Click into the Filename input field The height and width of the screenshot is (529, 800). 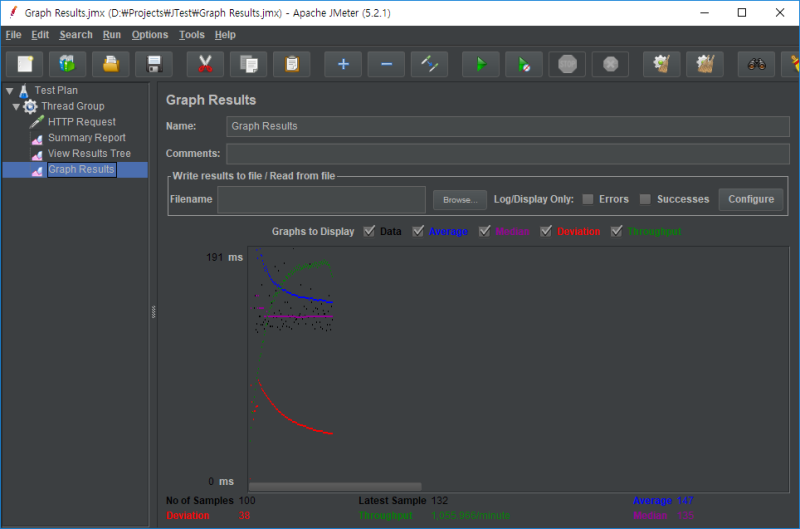click(x=321, y=199)
